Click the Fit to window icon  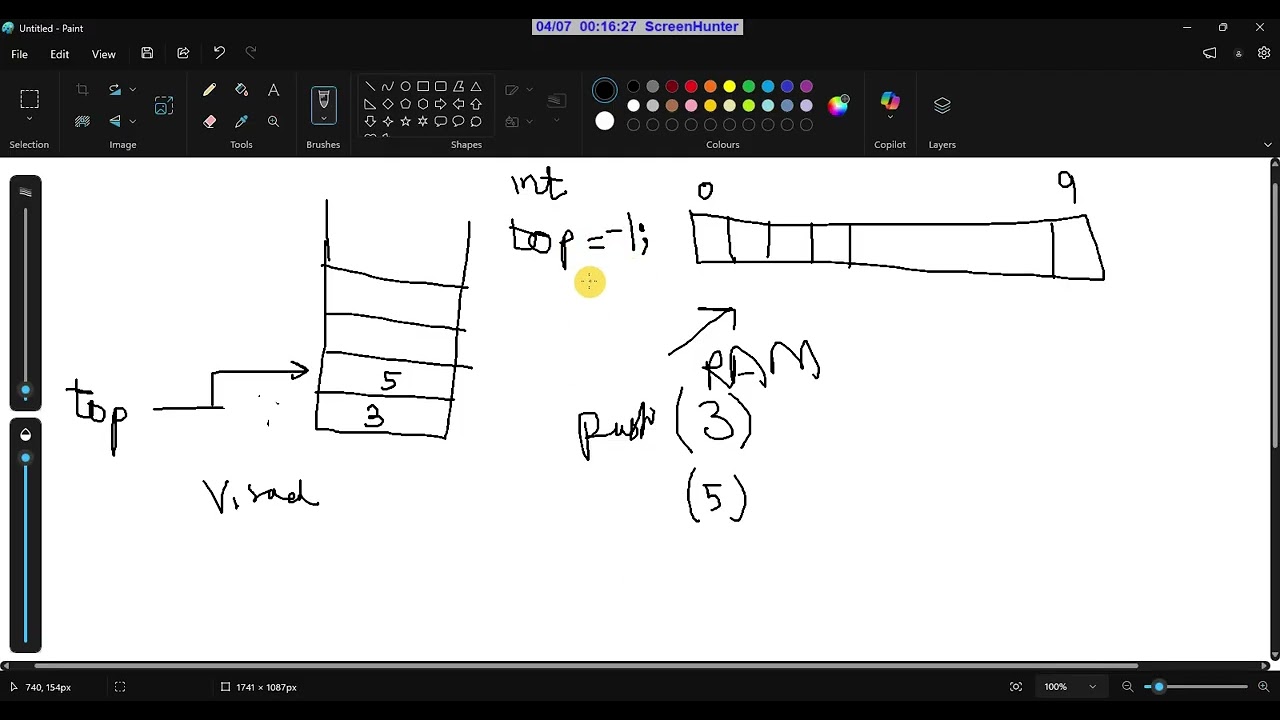tap(1016, 687)
